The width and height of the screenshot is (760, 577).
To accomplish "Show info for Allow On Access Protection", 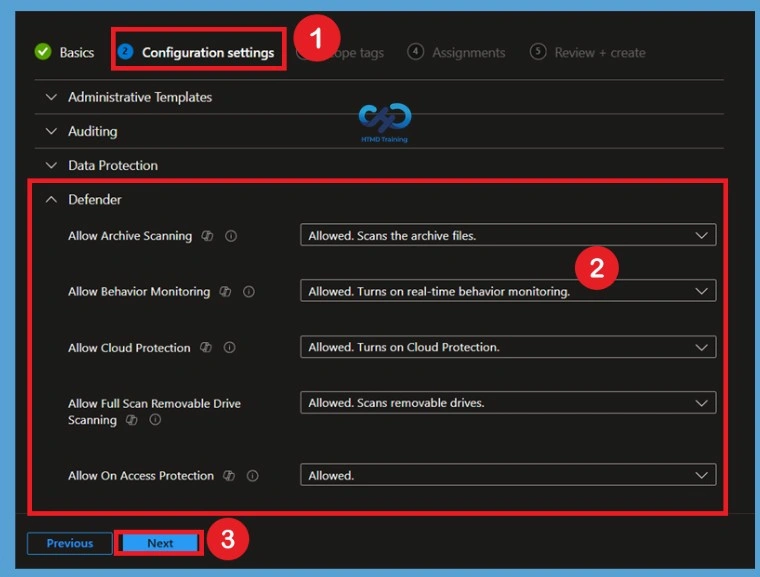I will [253, 476].
